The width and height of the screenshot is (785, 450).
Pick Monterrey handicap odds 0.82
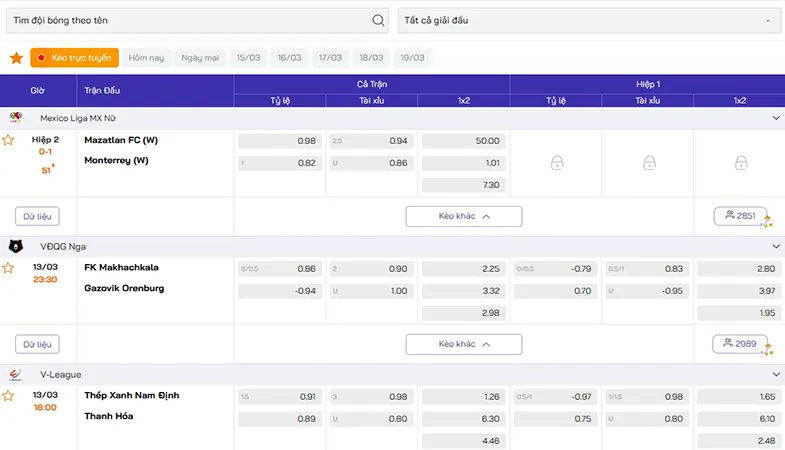coord(280,163)
